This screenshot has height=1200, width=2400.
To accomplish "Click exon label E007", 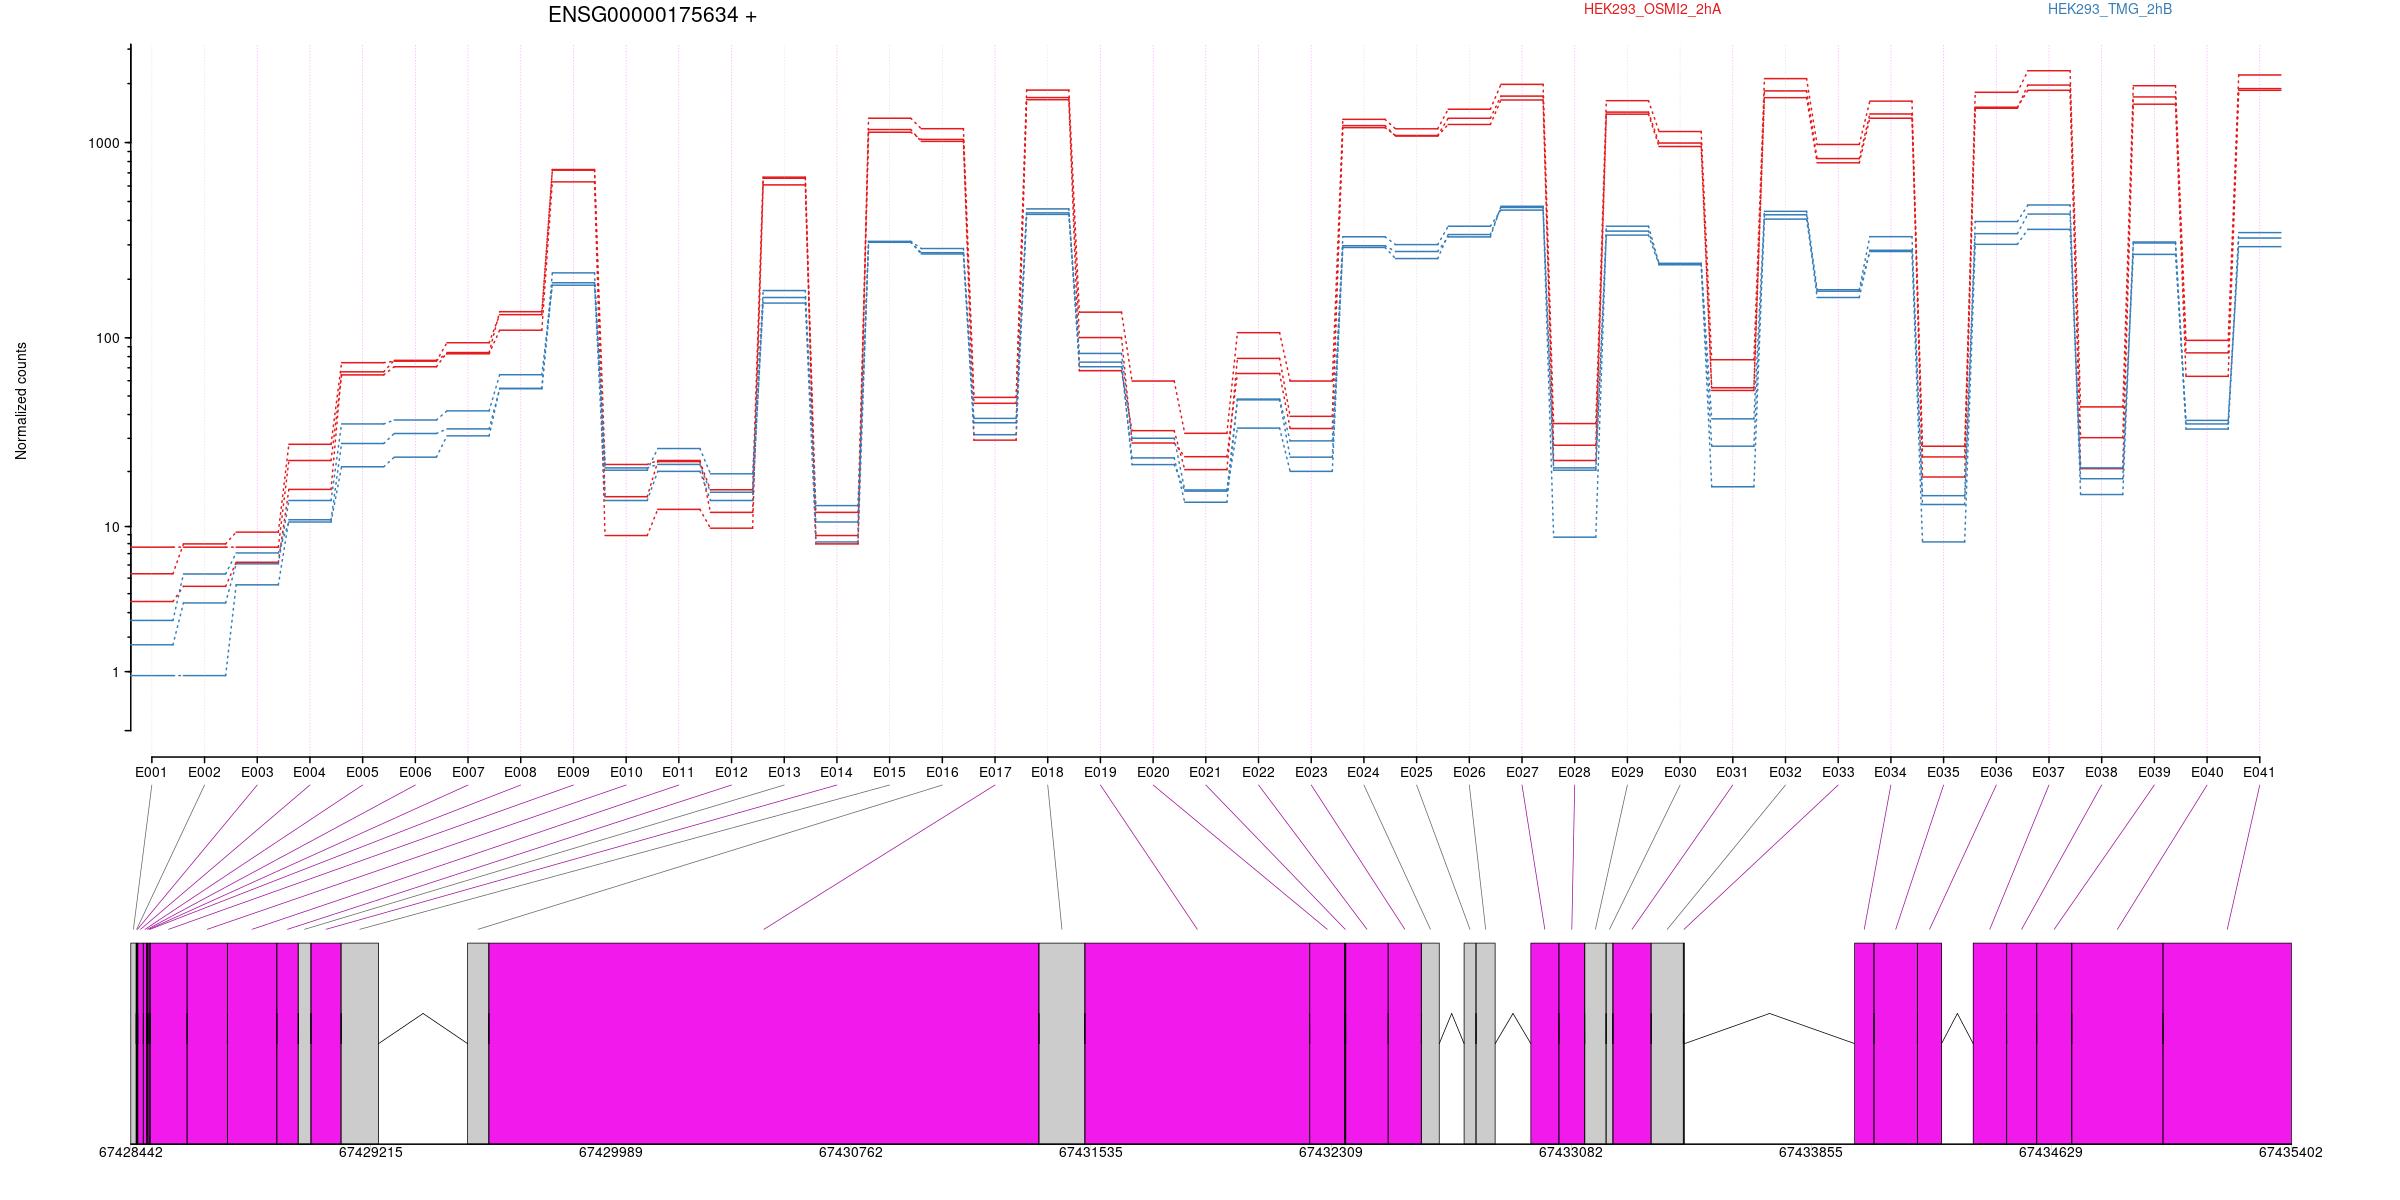I will 468,772.
